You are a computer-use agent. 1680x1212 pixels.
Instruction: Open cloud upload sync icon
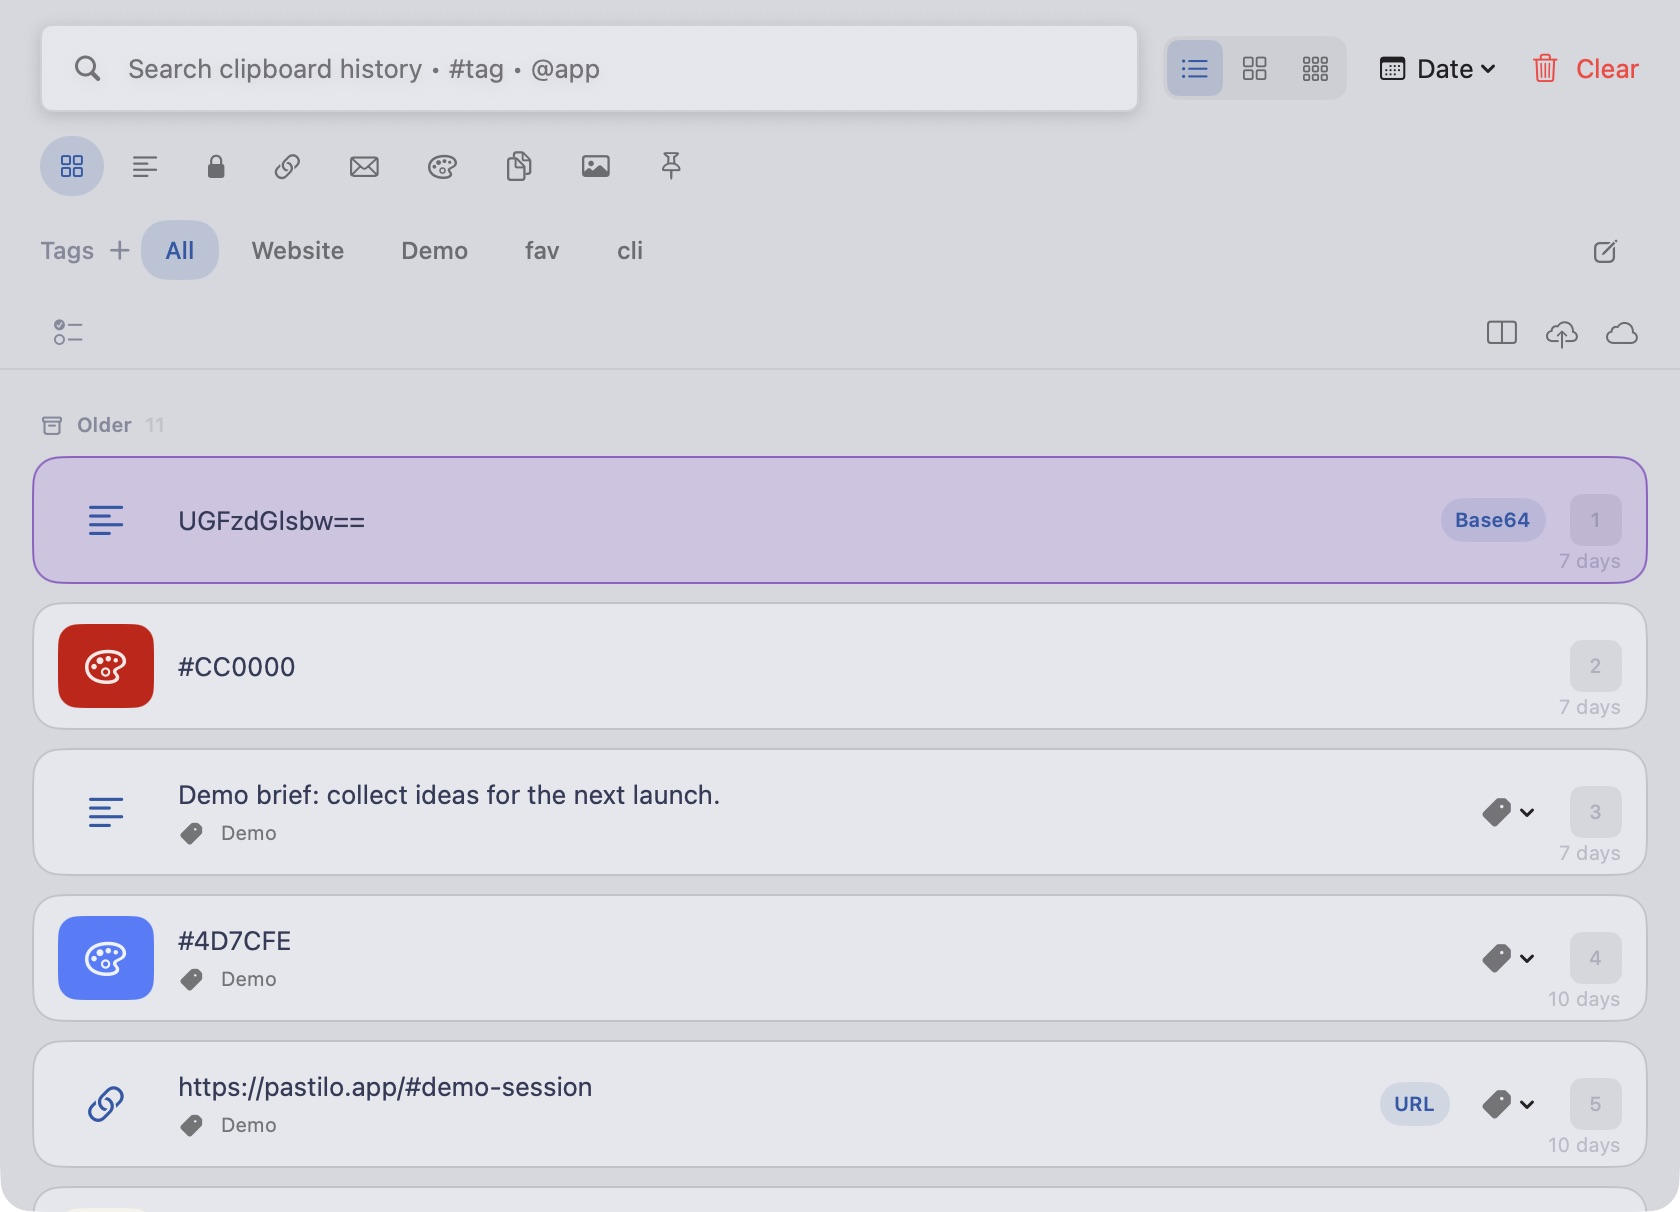click(x=1562, y=333)
